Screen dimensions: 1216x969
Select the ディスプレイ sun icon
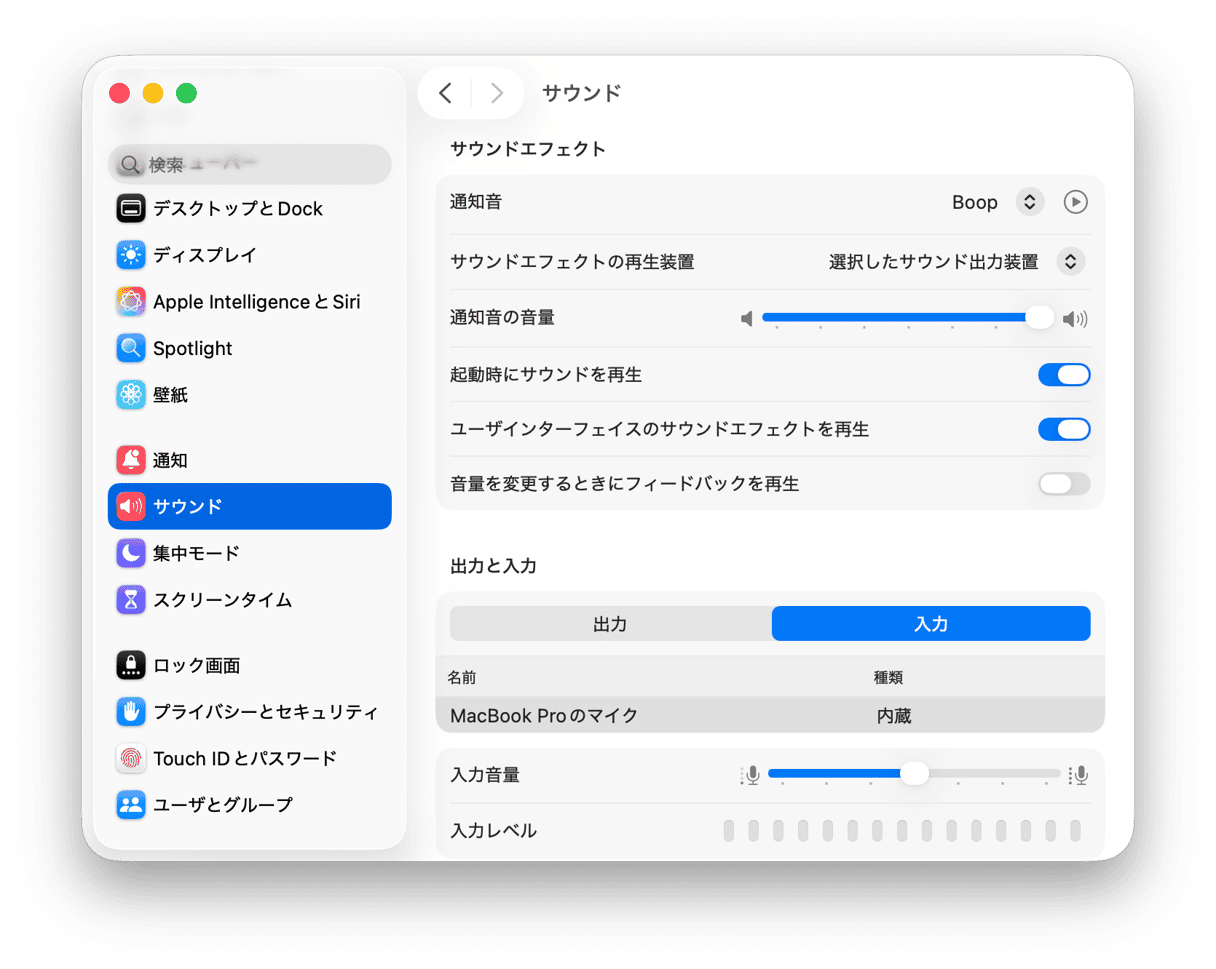131,255
